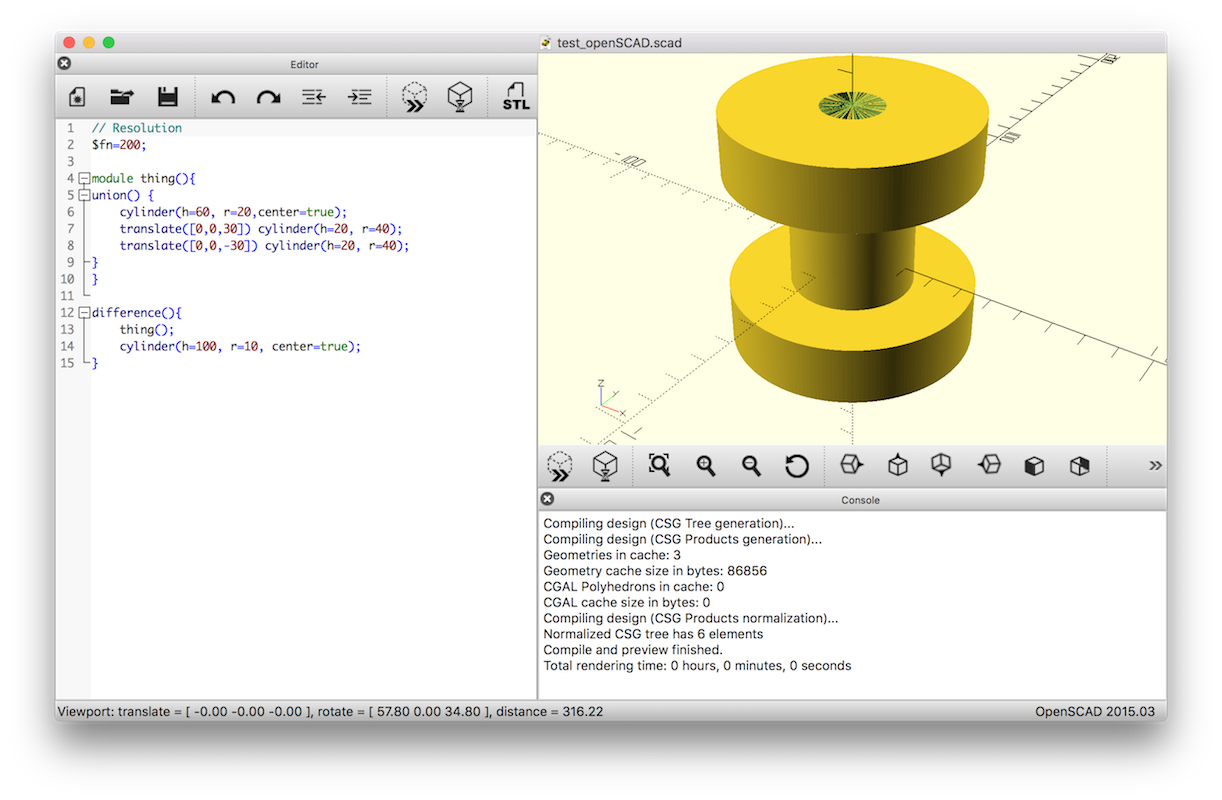Run Preview from the editor toolbar
The image size is (1222, 800).
tap(414, 97)
